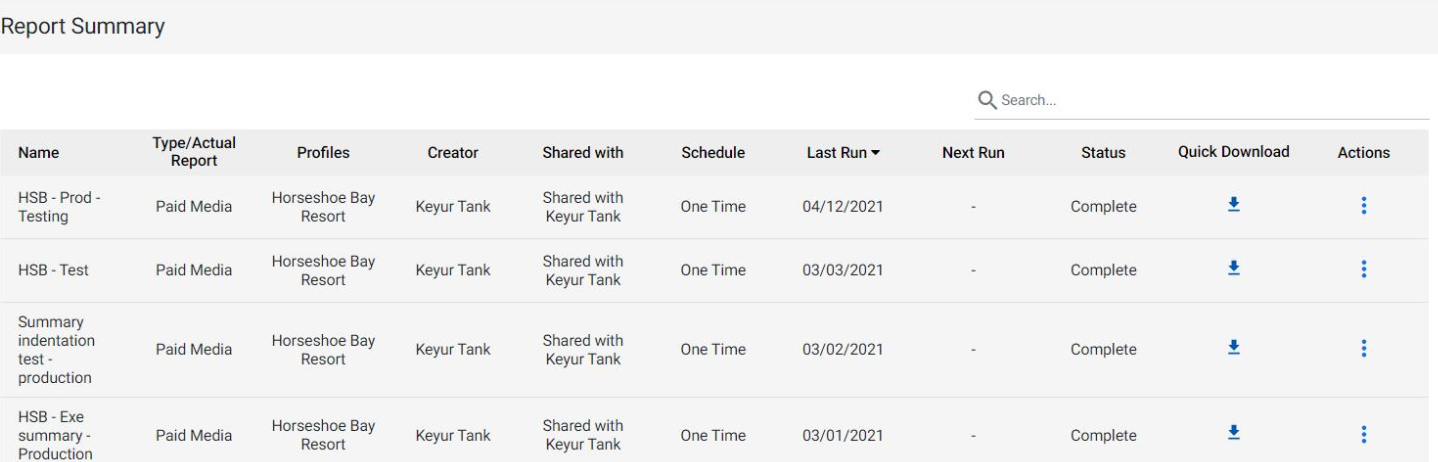This screenshot has width=1438, height=462.
Task: Click the Schedule column header
Action: pyautogui.click(x=712, y=153)
